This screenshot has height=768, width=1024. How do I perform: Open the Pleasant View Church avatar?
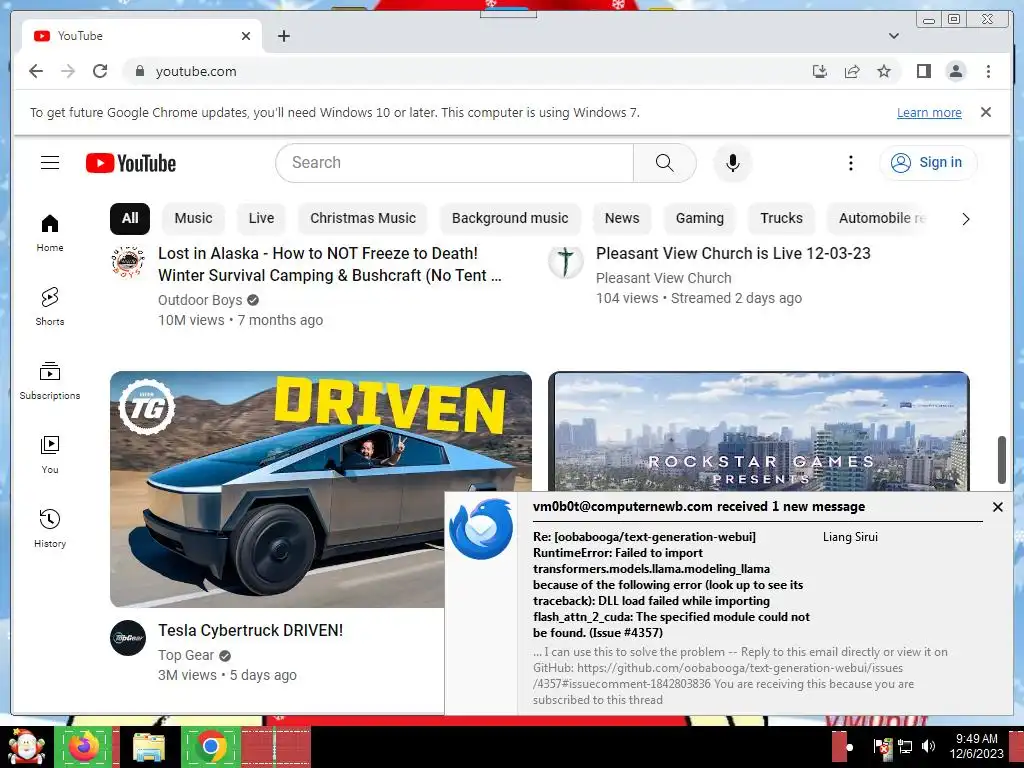(566, 262)
